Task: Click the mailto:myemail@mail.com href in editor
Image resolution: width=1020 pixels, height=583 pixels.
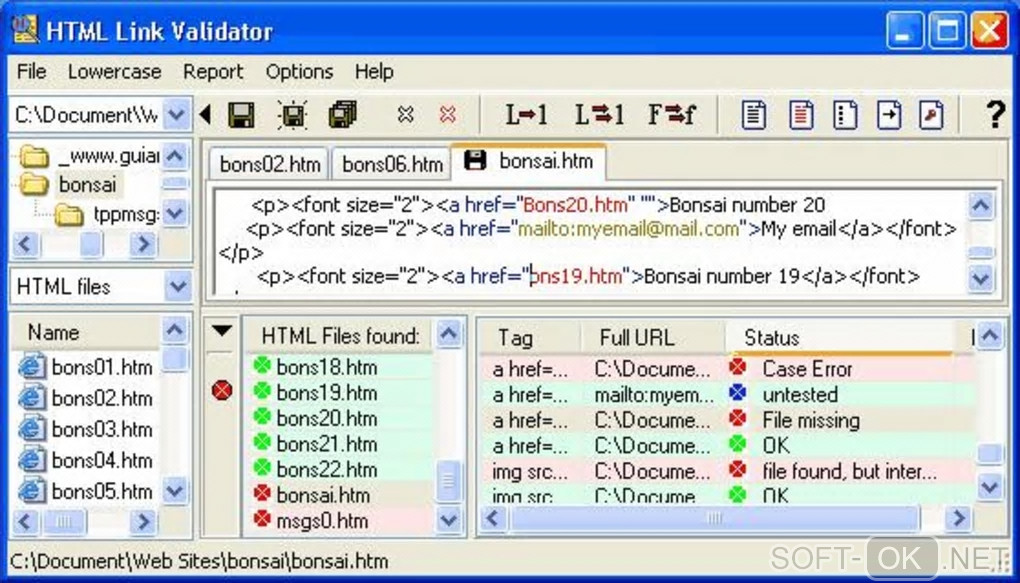Action: [x=628, y=229]
